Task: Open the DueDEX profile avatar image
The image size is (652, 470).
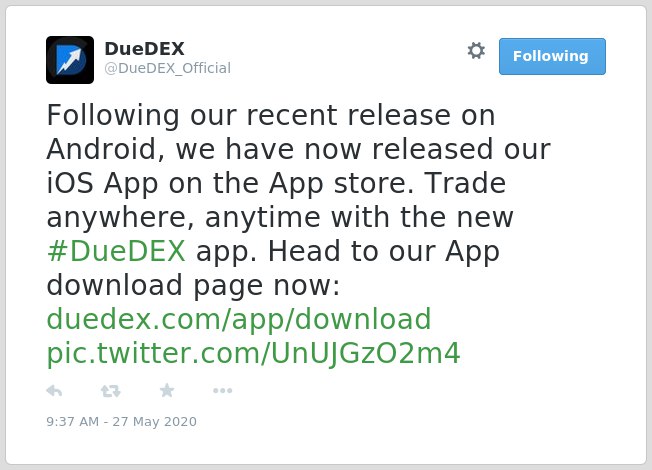Action: click(x=70, y=60)
